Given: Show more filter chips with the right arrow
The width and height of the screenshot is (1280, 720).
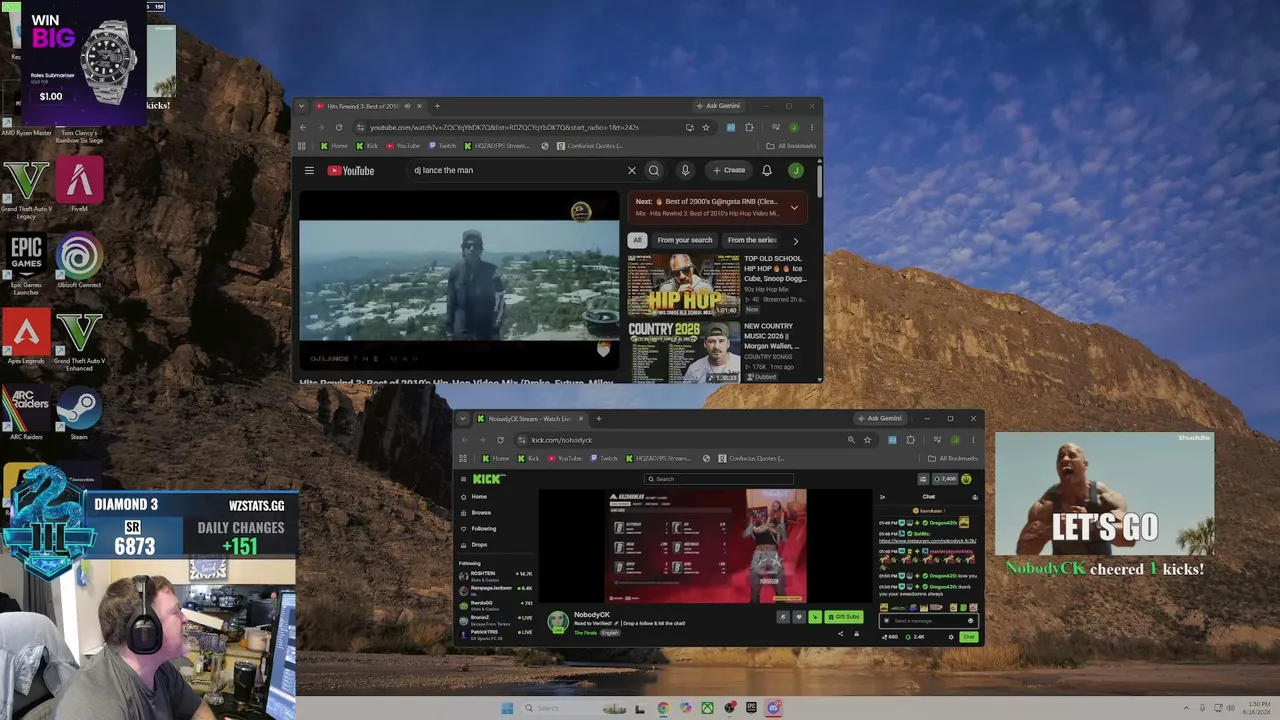Looking at the screenshot, I should pyautogui.click(x=795, y=241).
